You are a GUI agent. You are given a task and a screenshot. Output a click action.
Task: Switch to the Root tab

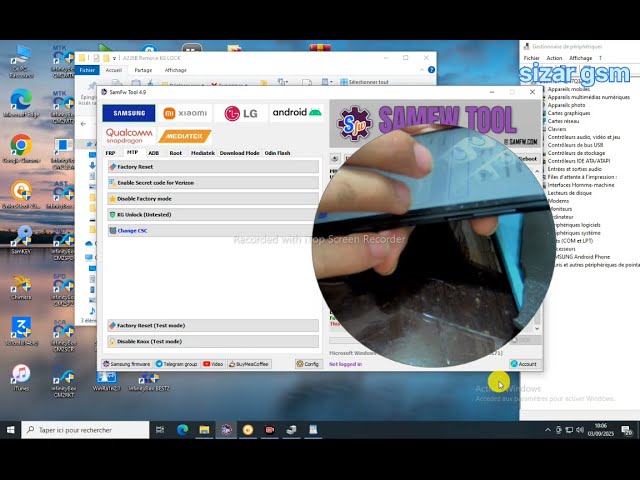pyautogui.click(x=176, y=153)
